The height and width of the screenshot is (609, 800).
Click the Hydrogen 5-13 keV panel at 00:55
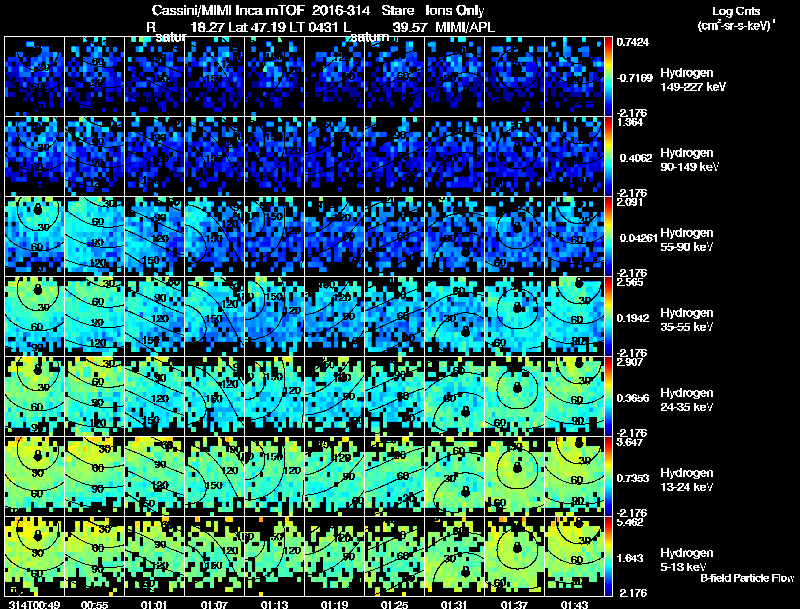pos(94,556)
